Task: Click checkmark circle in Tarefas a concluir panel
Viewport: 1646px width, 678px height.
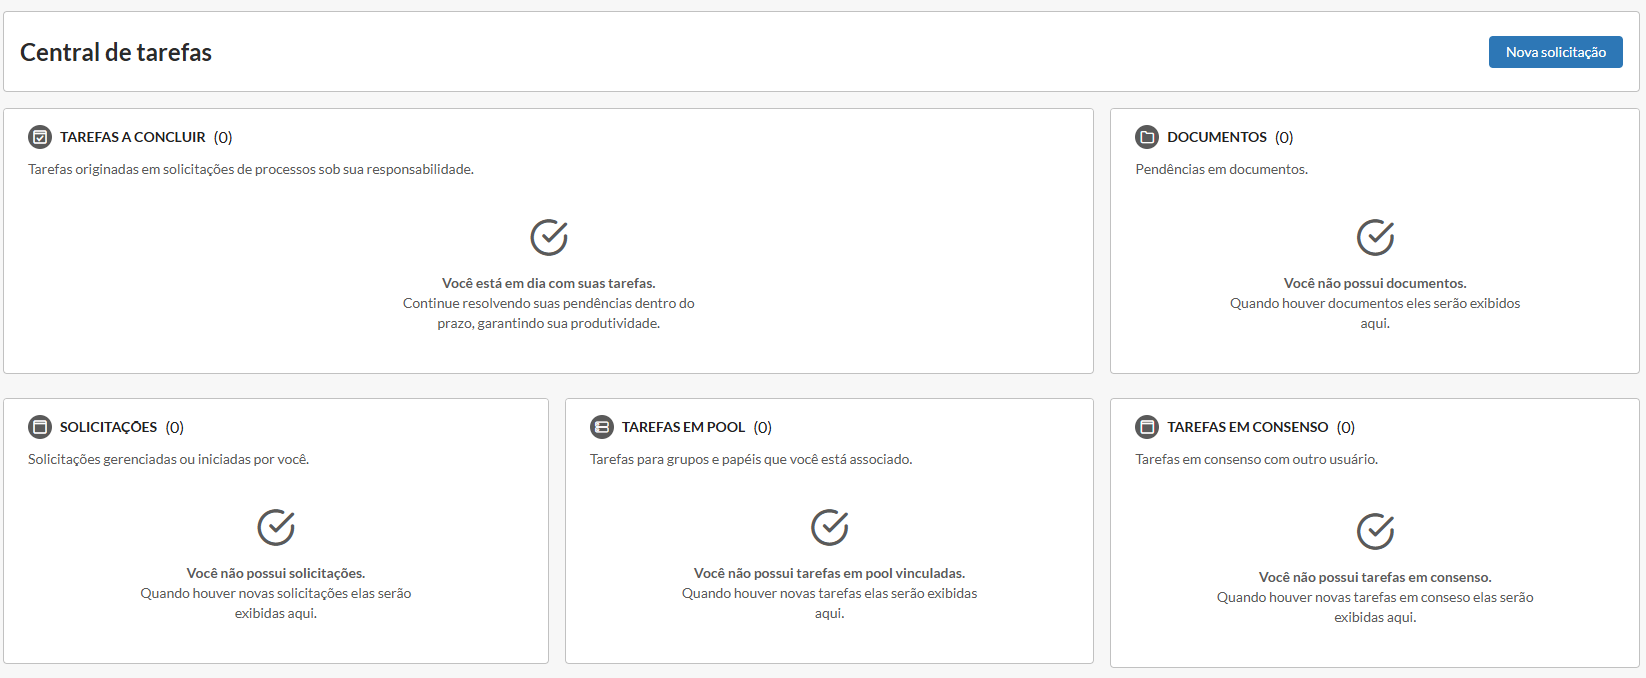Action: coord(548,237)
